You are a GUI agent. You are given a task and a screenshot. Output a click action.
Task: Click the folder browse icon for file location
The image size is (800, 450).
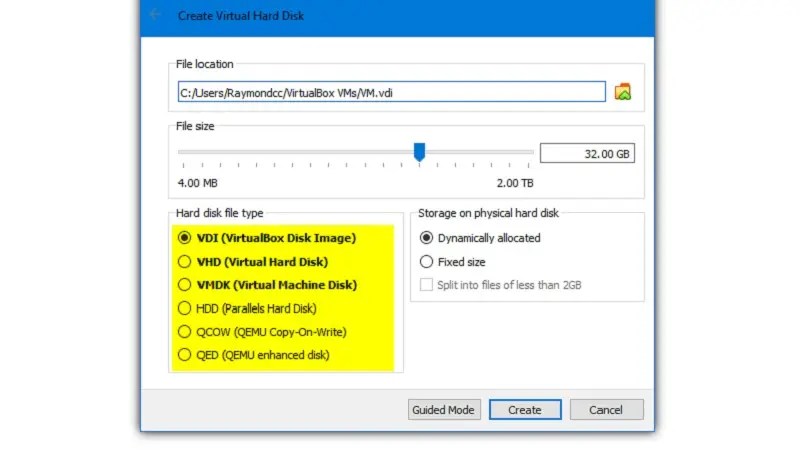coord(622,92)
